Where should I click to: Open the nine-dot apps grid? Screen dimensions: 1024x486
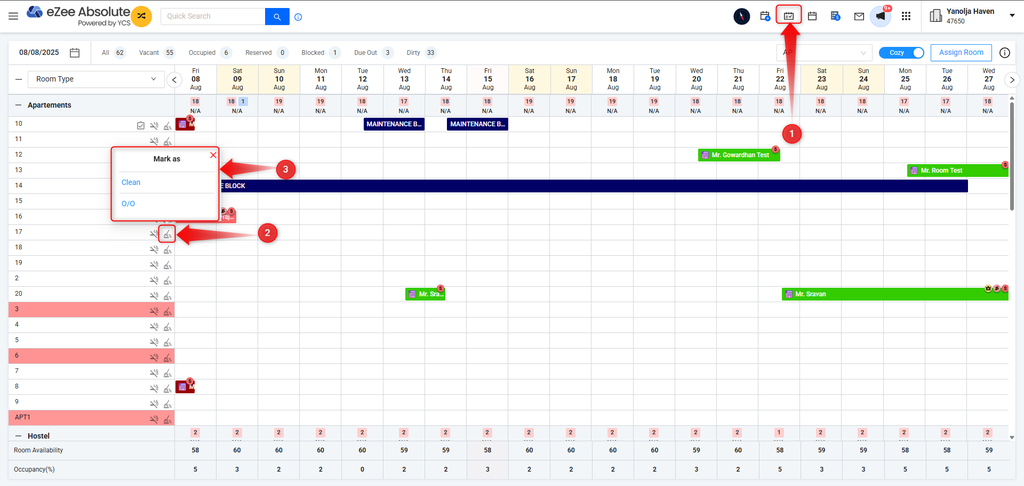tap(906, 16)
